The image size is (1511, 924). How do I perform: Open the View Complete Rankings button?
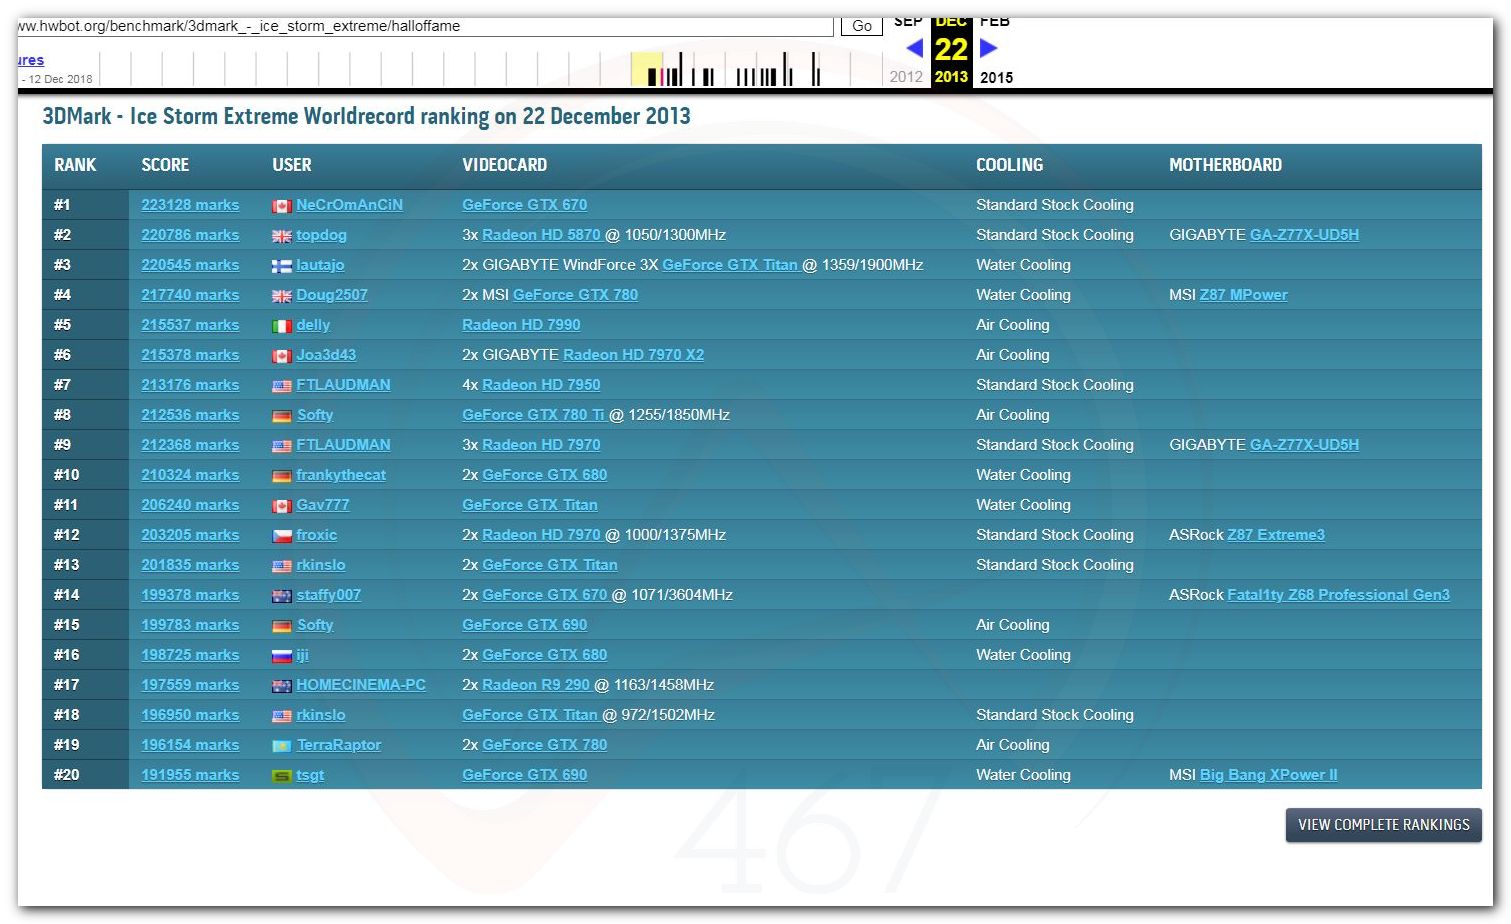1383,825
